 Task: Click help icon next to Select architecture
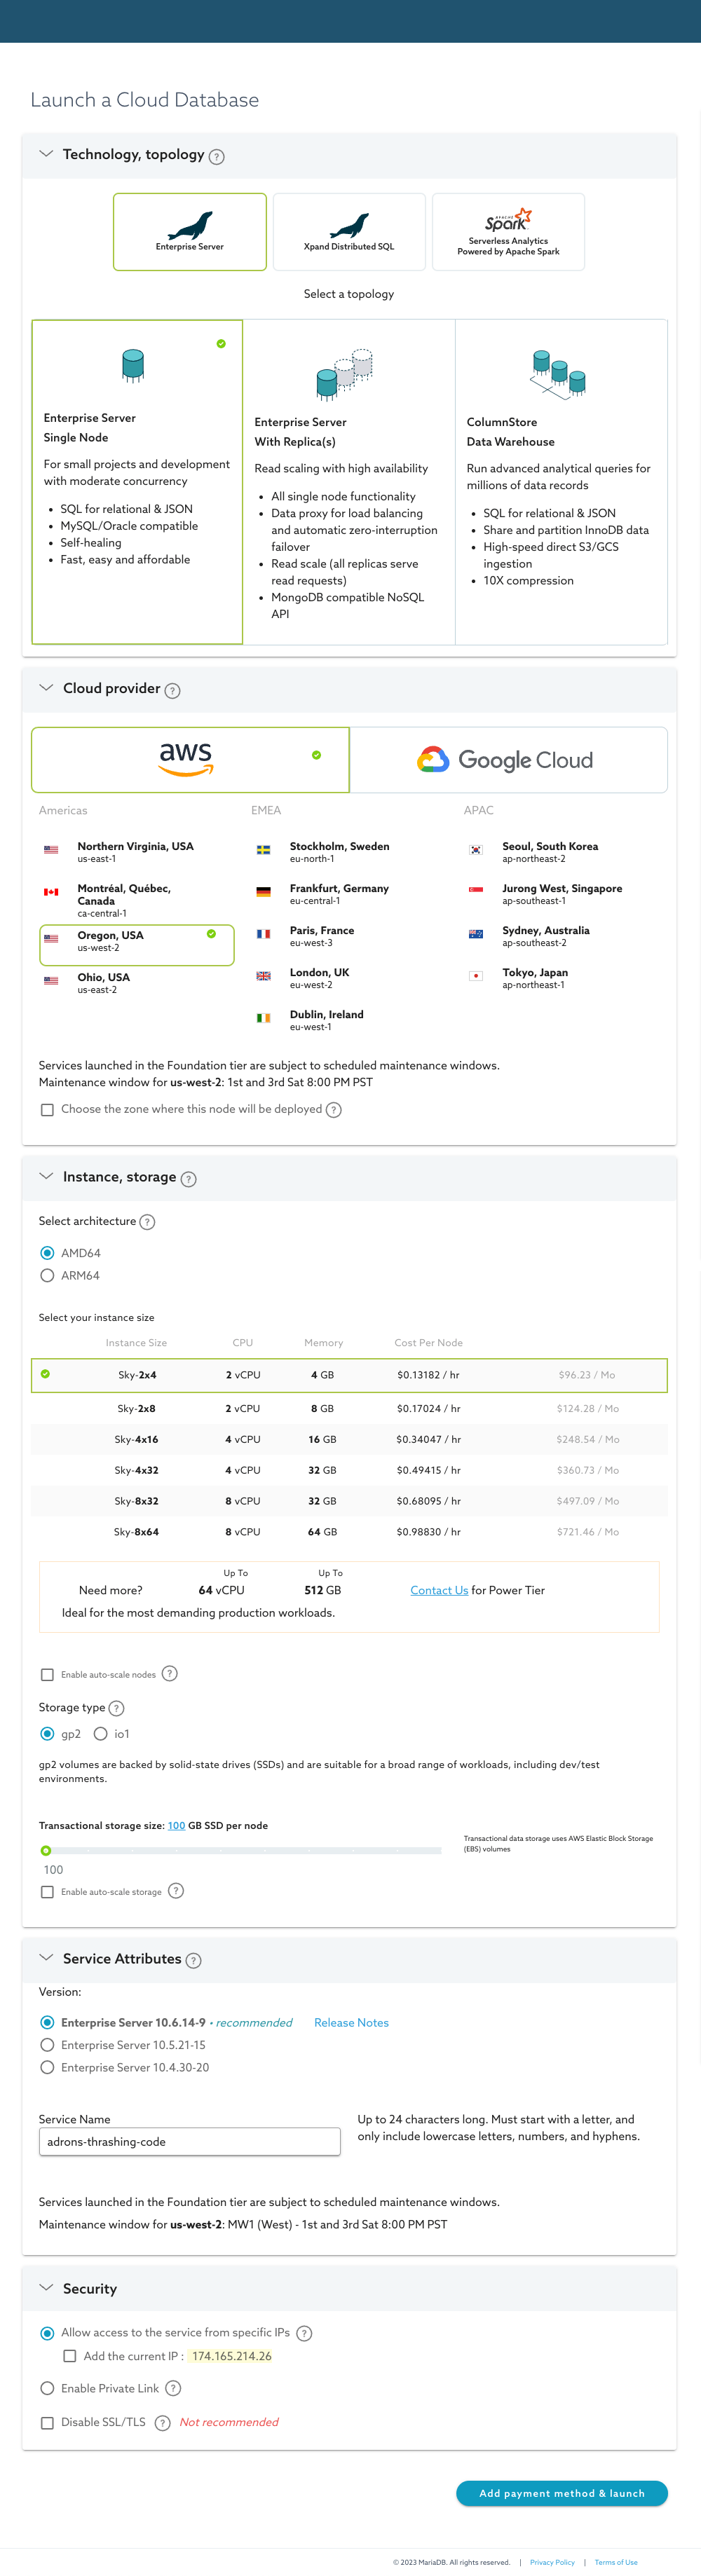[147, 1222]
